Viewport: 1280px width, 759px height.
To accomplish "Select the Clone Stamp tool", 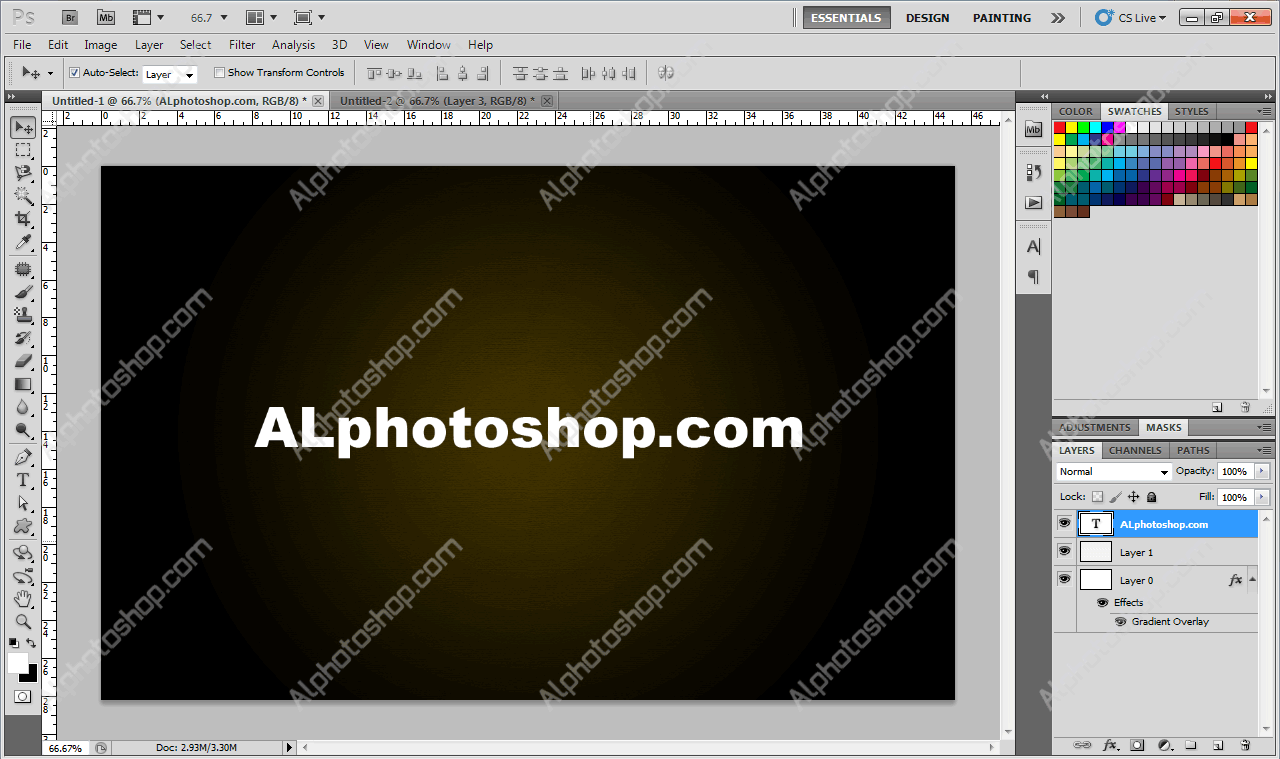I will point(23,315).
